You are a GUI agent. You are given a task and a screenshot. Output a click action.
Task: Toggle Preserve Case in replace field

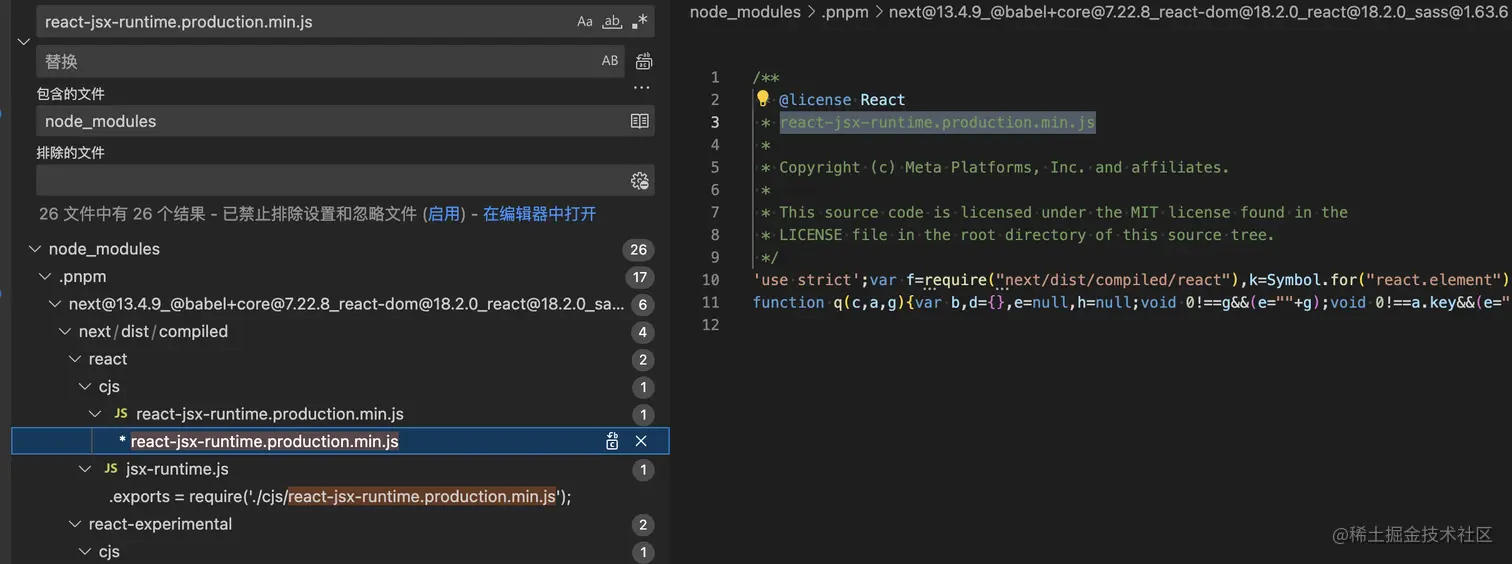click(x=610, y=61)
